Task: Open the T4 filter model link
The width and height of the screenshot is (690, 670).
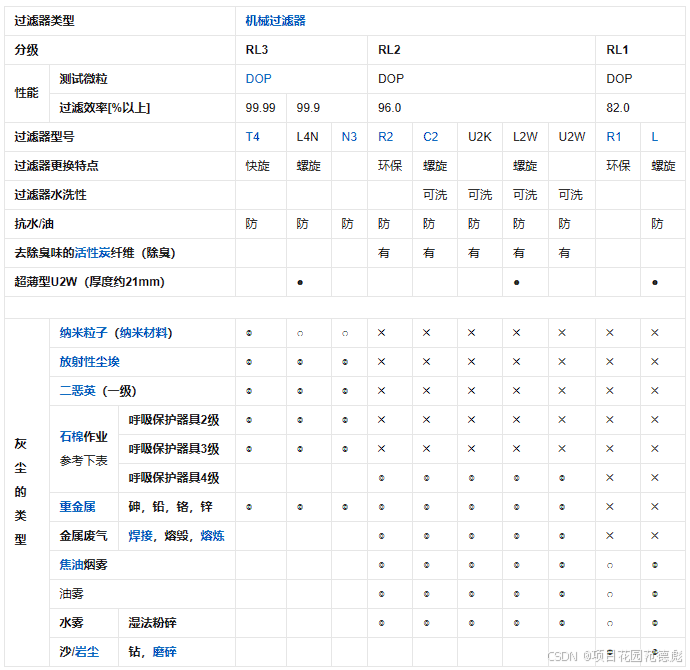Action: tap(253, 137)
